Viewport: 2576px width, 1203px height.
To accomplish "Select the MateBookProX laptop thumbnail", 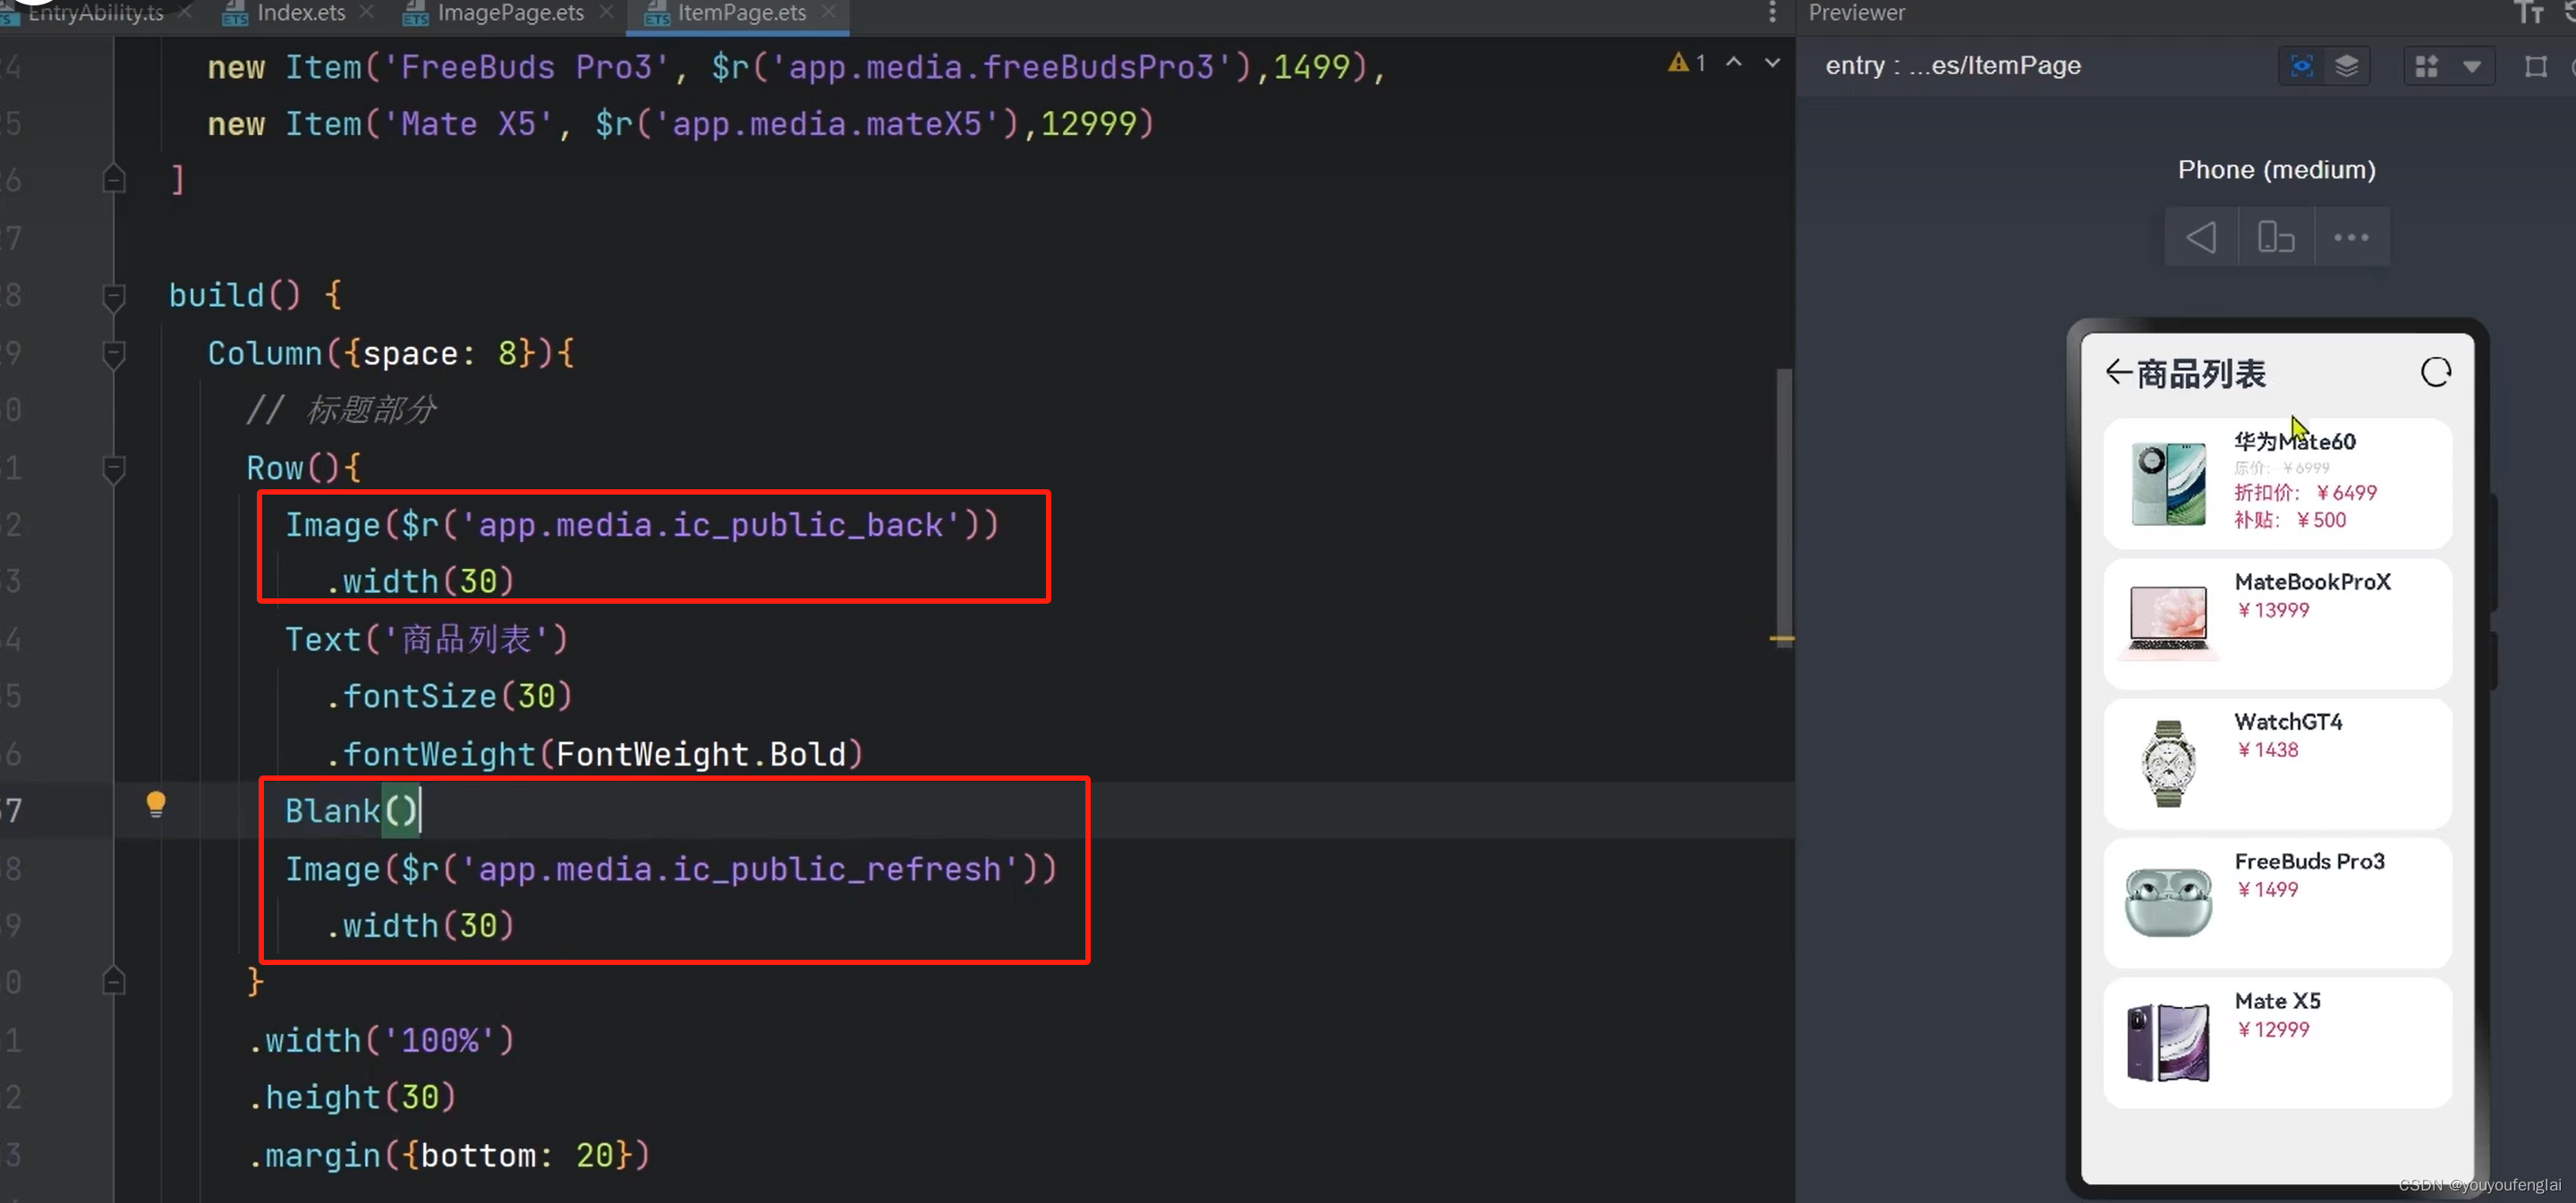I will click(x=2167, y=624).
